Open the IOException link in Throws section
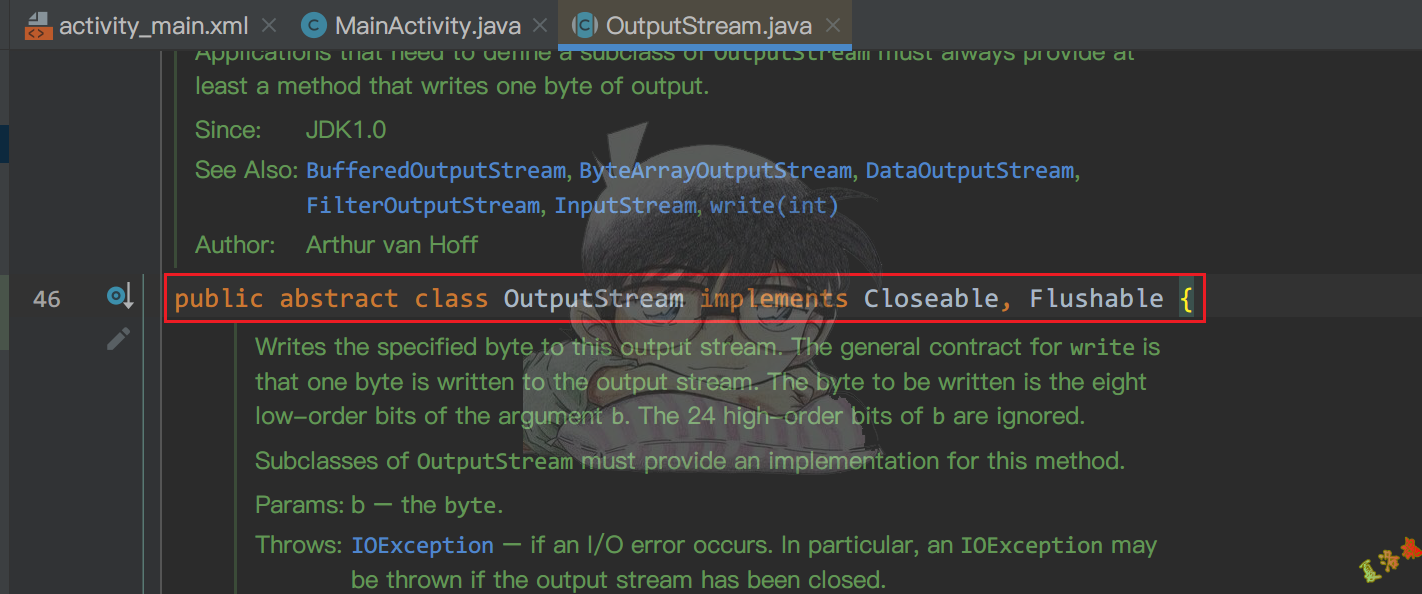 pos(421,545)
